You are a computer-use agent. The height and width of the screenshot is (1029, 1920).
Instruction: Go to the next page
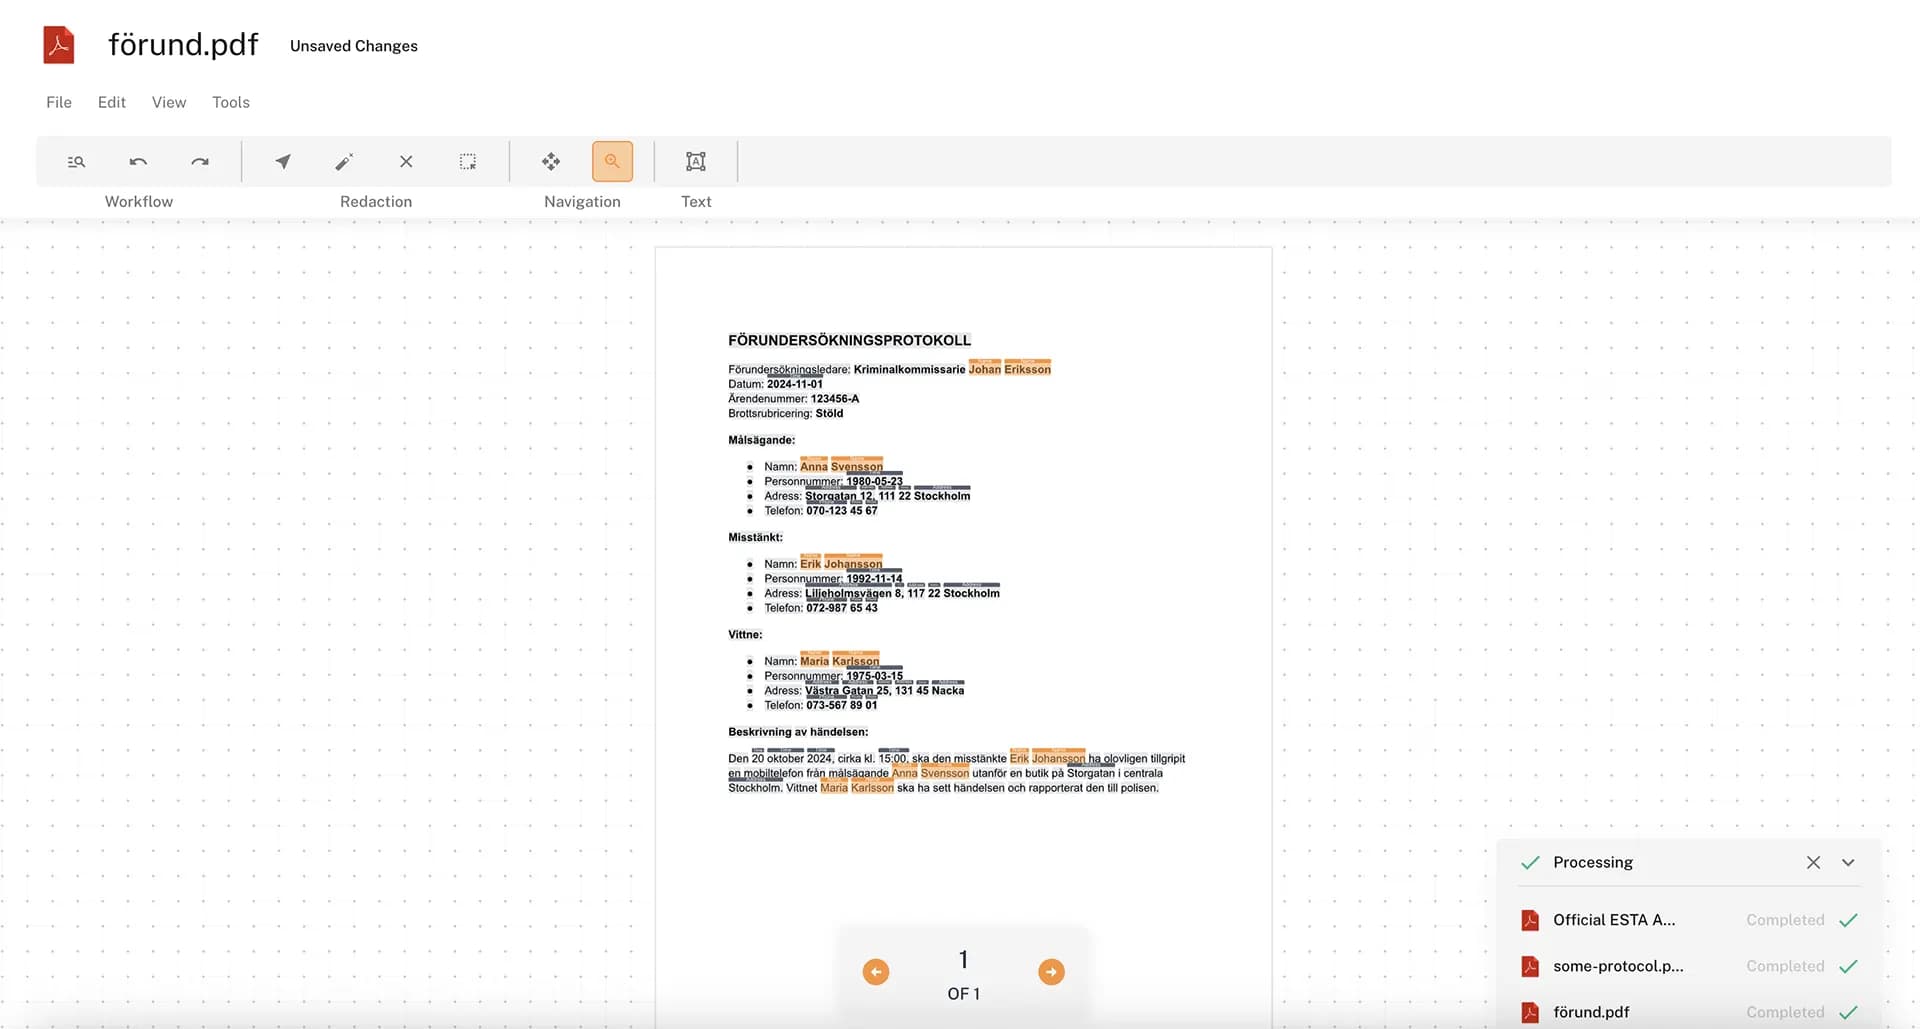click(1051, 972)
